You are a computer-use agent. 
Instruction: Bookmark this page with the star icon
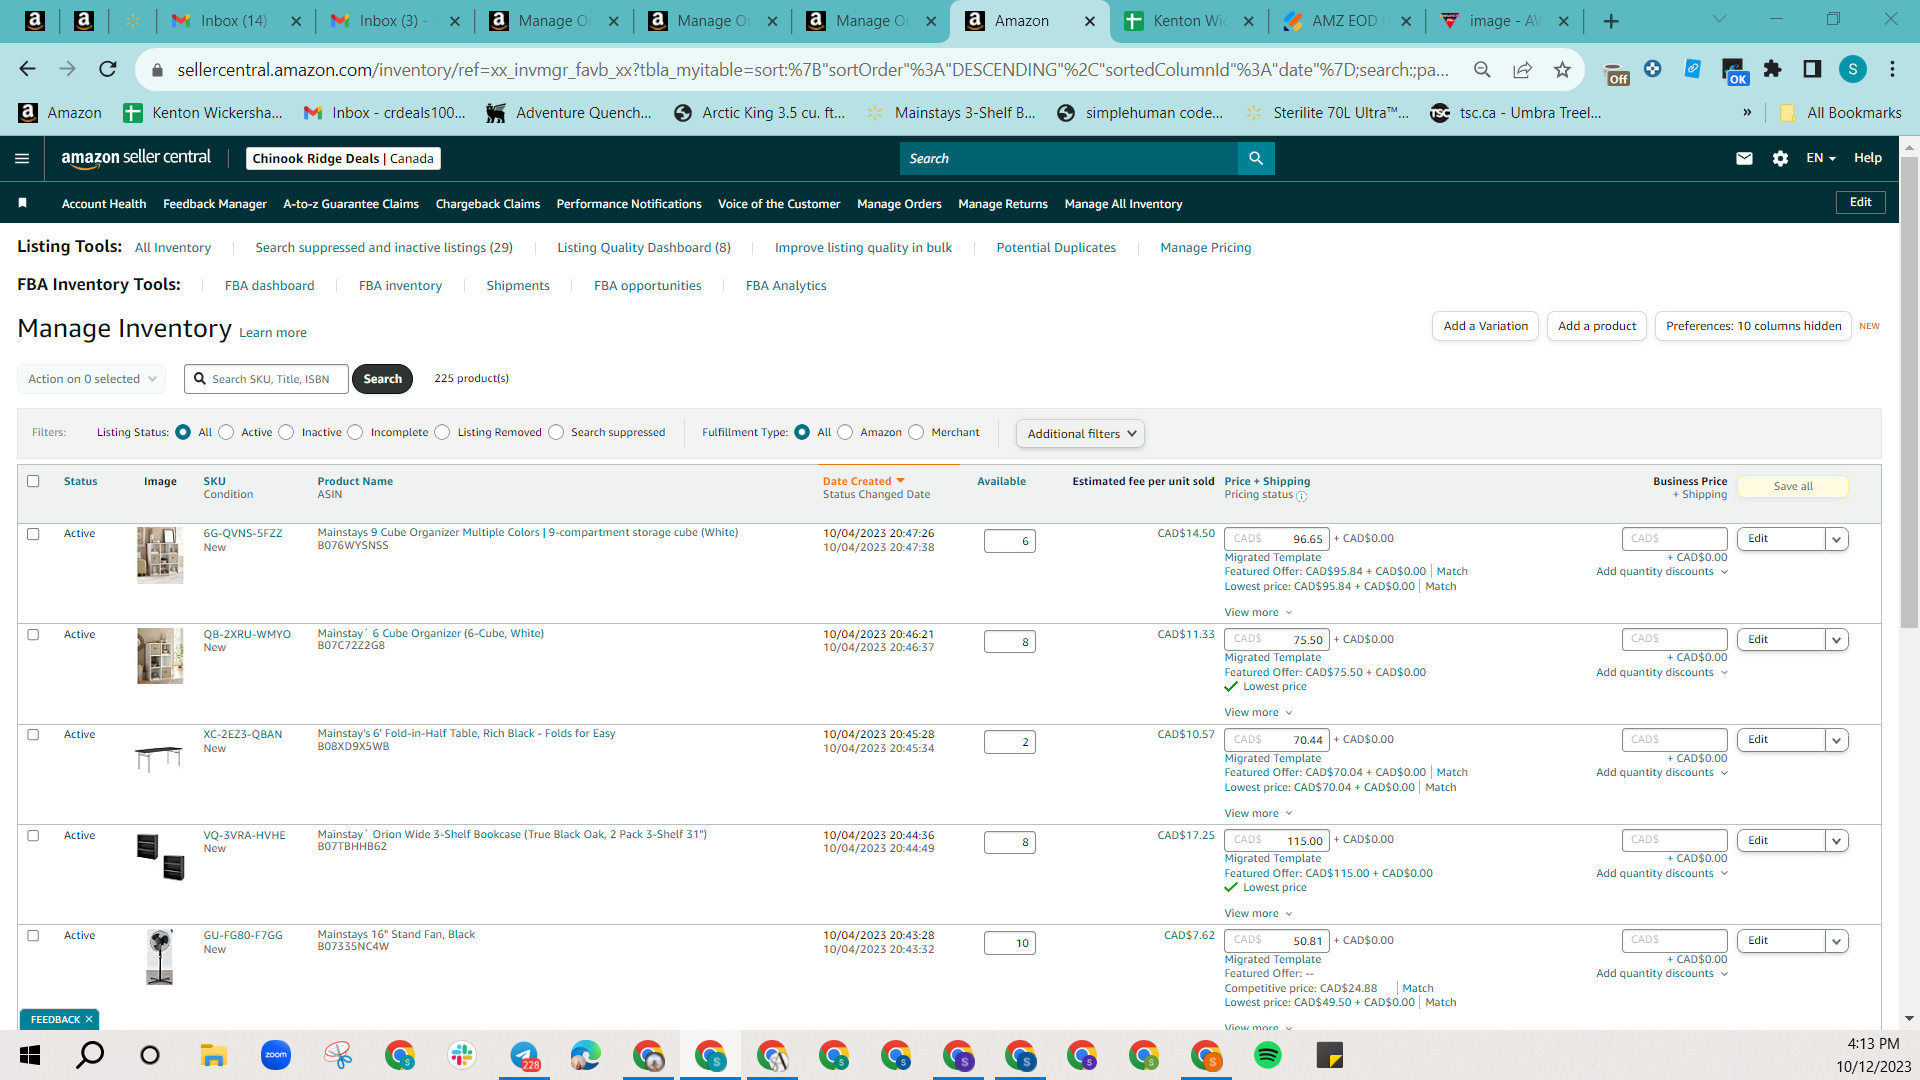click(x=1562, y=69)
